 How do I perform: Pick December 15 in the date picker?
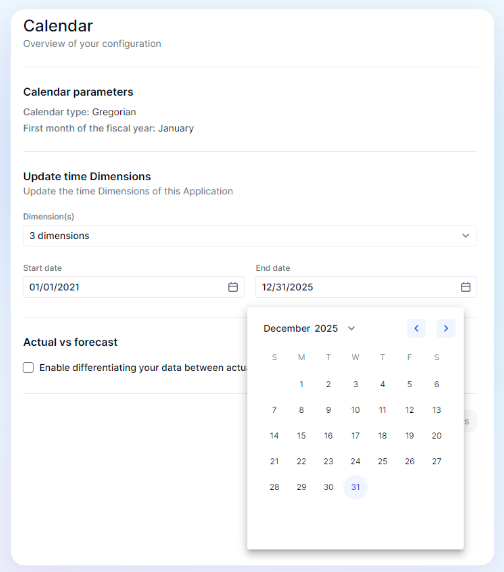point(301,436)
